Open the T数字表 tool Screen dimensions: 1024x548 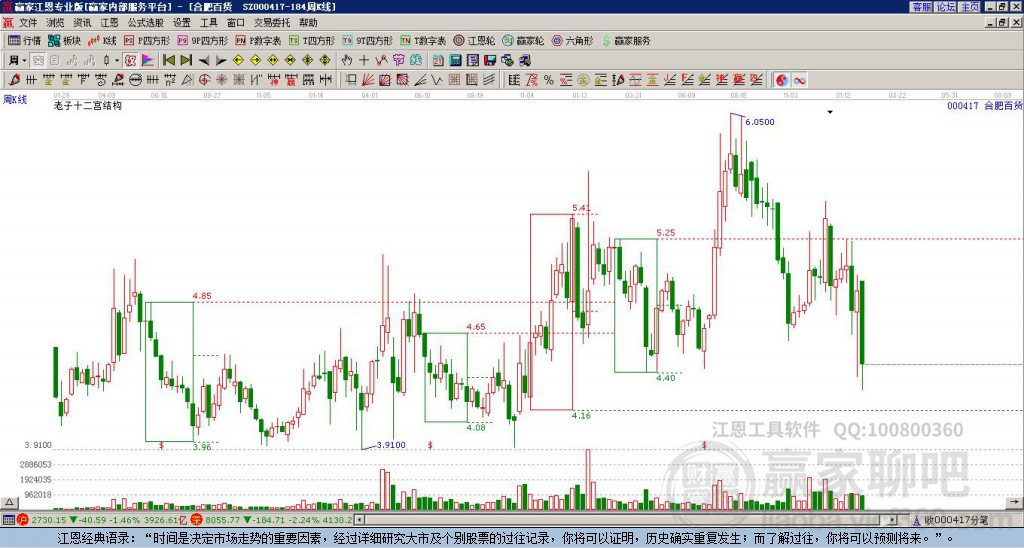[423, 40]
